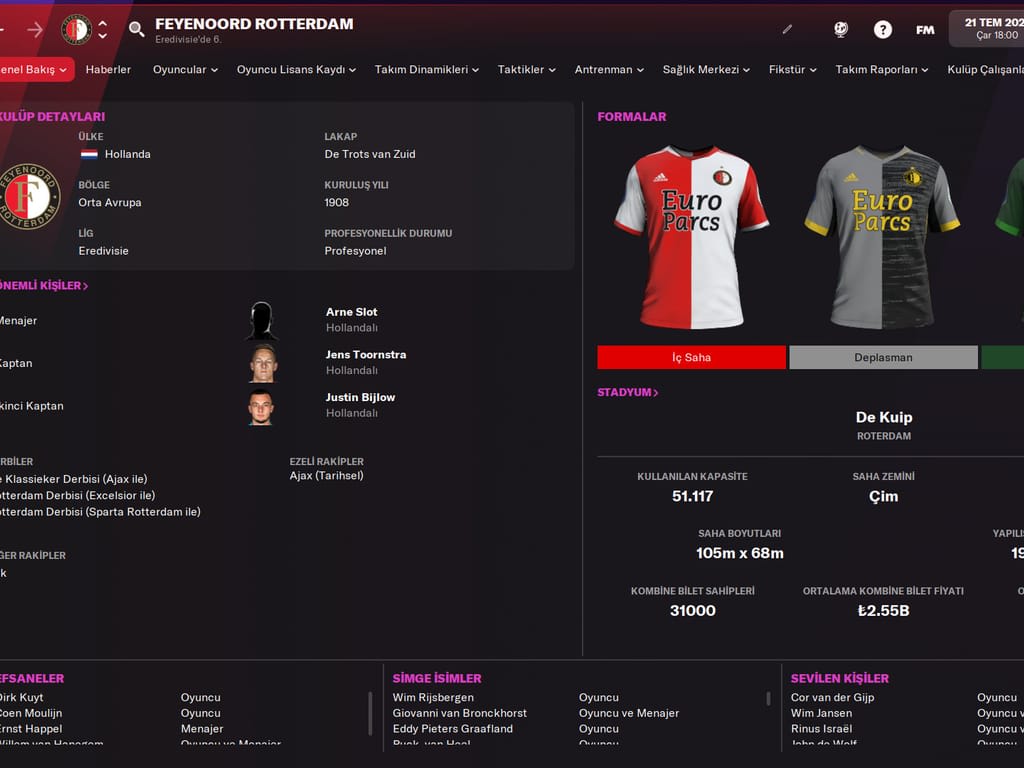
Task: Click the legends list scrollbar
Action: pyautogui.click(x=370, y=713)
